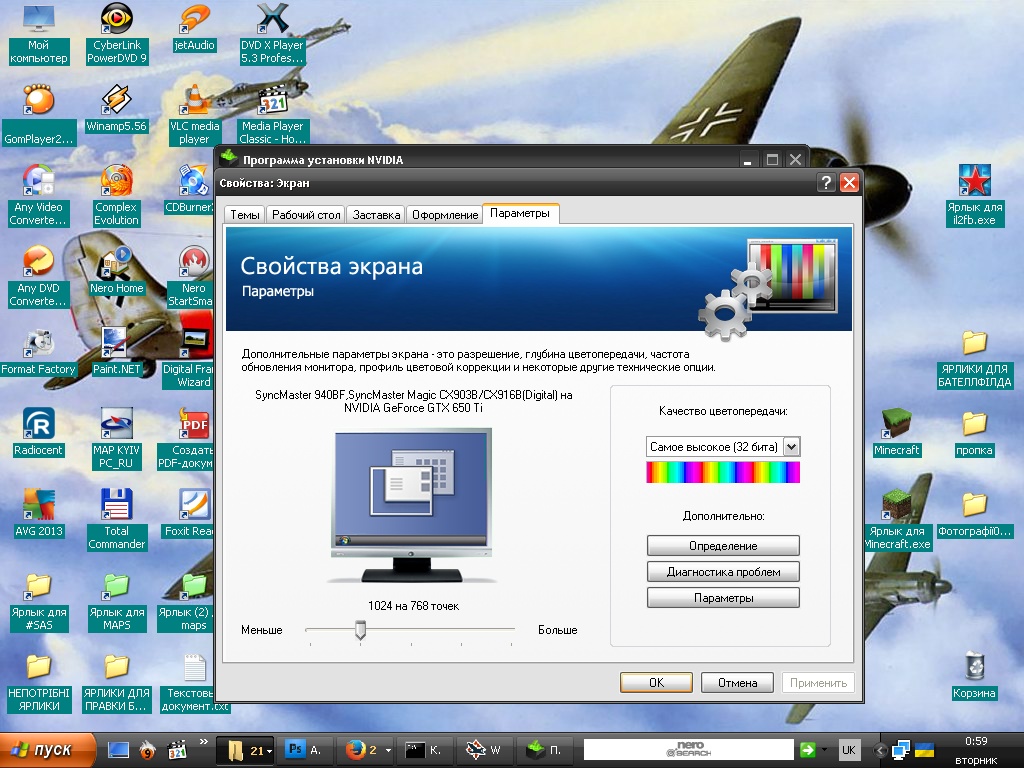Click the Определение button
The image size is (1024, 768).
click(723, 546)
